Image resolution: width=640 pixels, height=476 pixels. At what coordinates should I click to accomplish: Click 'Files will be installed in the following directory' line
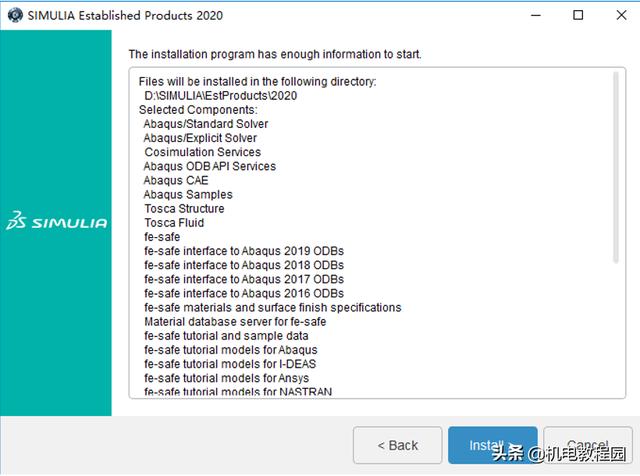258,82
